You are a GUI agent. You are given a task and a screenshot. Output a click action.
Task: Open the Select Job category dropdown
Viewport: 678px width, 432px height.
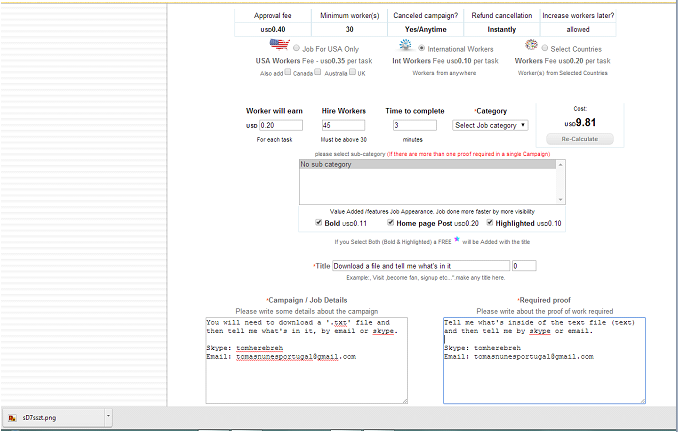[x=490, y=125]
